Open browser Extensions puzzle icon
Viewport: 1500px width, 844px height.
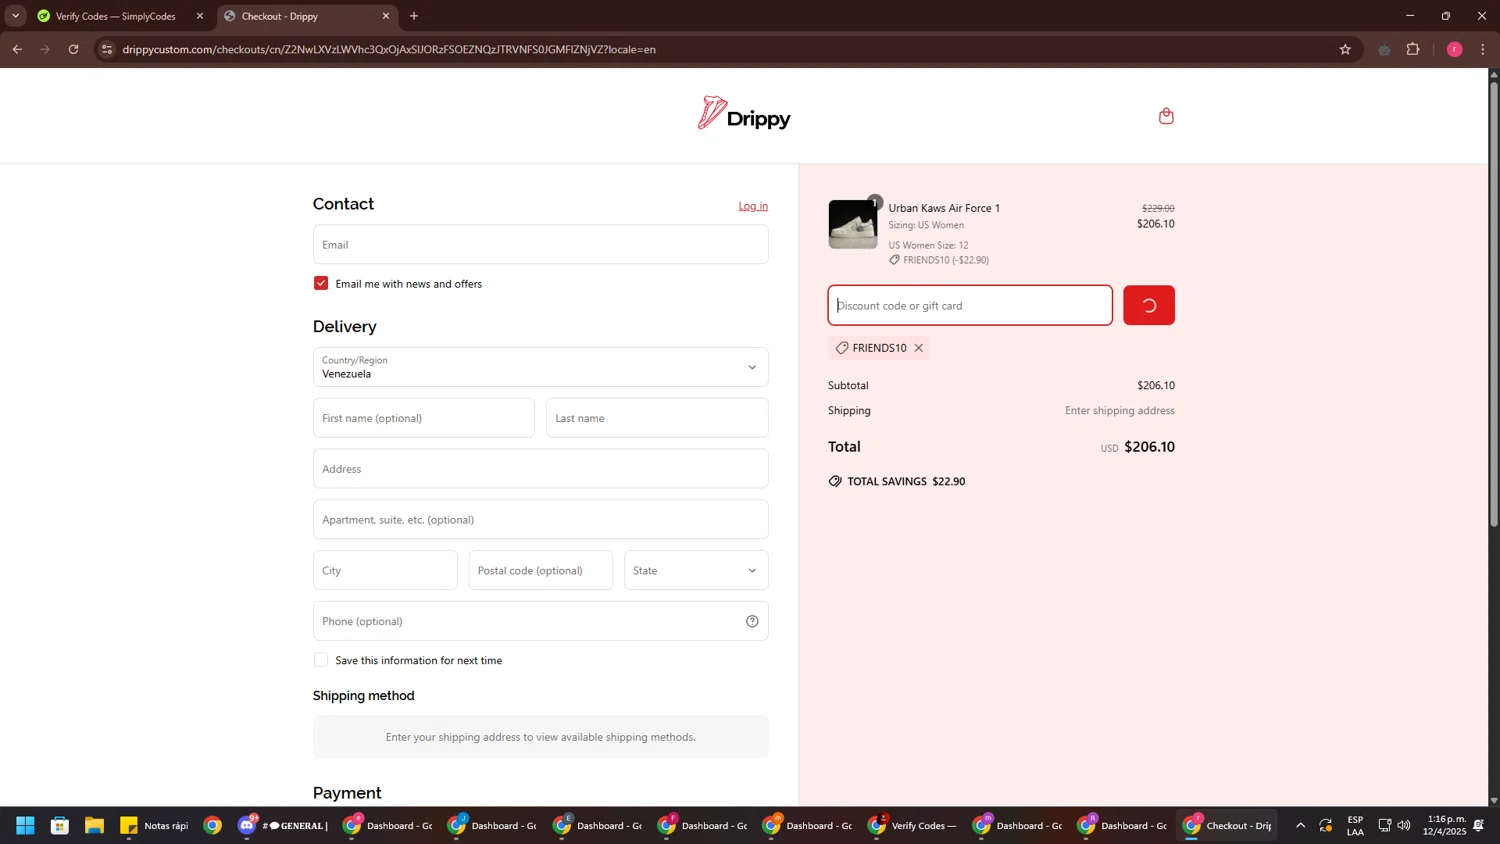[1413, 49]
